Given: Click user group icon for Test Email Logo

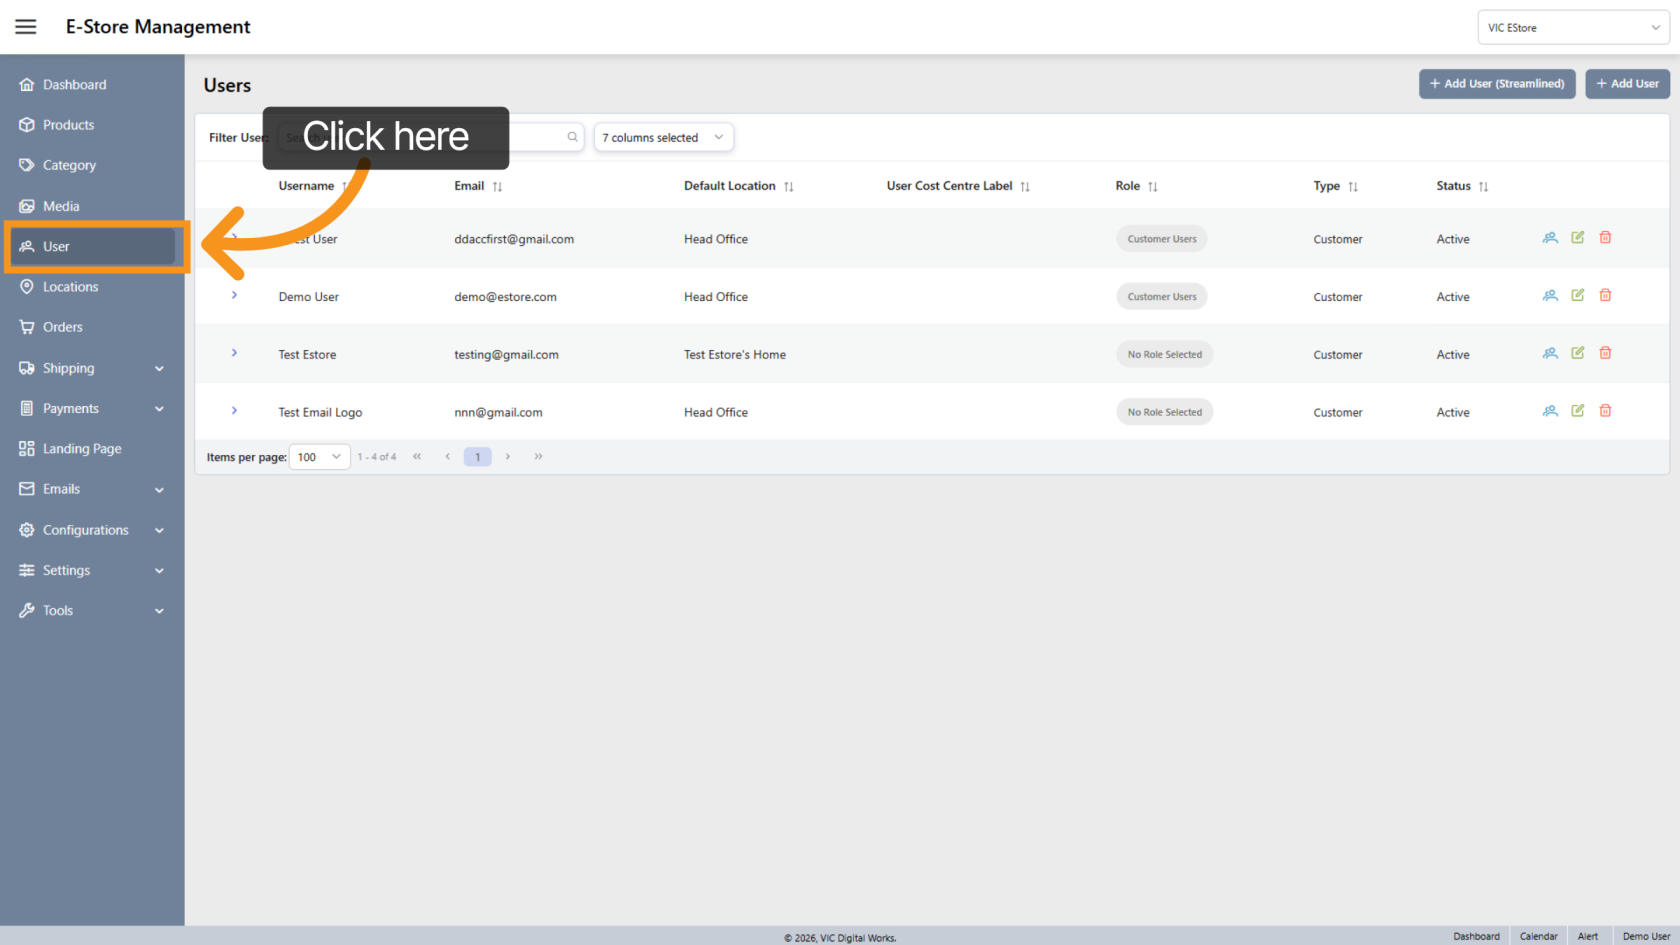Looking at the screenshot, I should pyautogui.click(x=1550, y=411).
